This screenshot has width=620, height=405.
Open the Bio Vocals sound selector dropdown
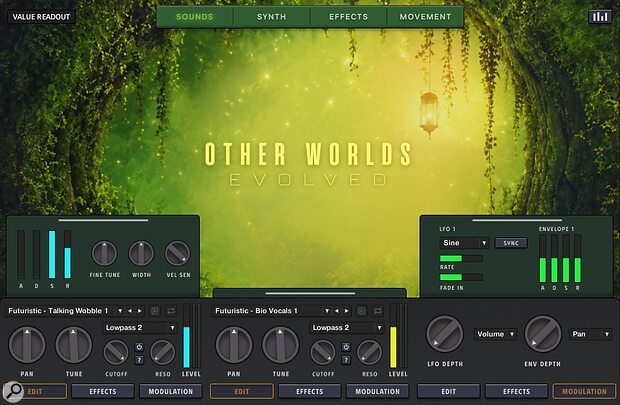327,311
